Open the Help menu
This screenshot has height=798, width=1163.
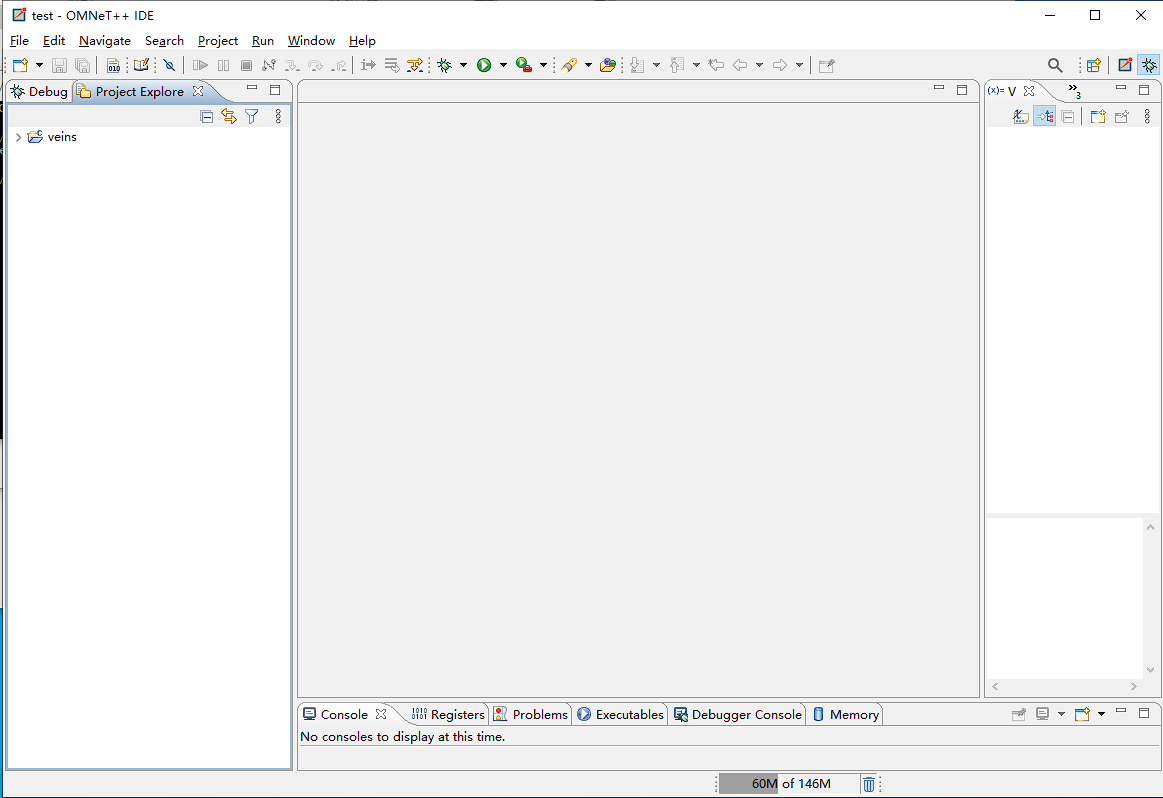(x=362, y=41)
